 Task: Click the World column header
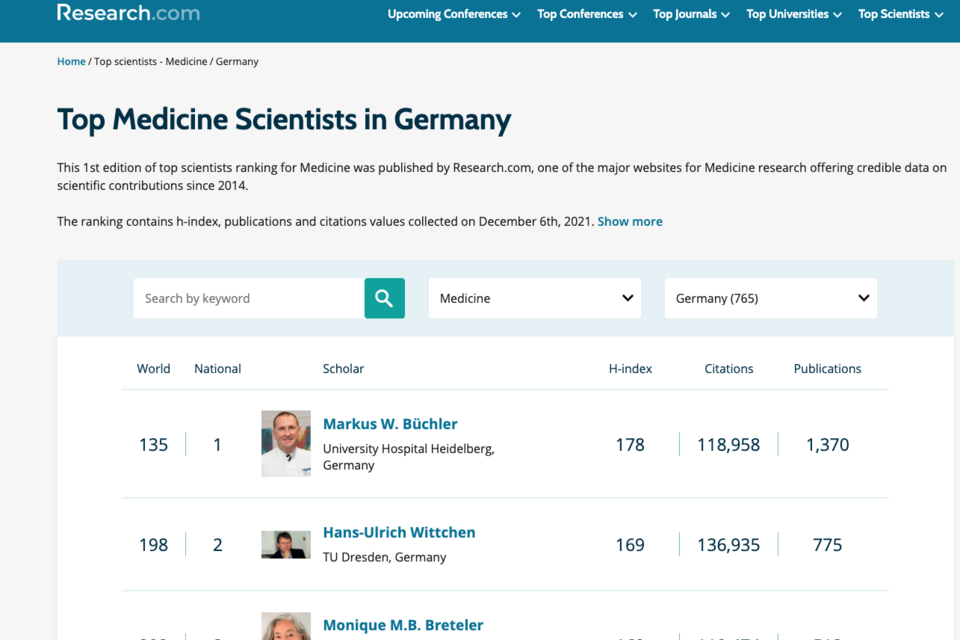coord(153,369)
